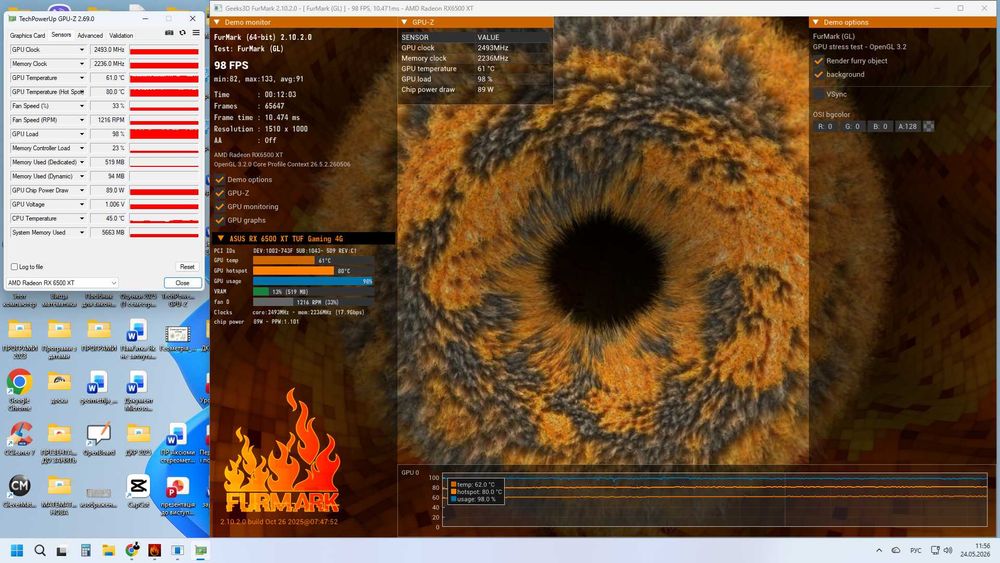The image size is (1000, 563).
Task: Enable Log to file in GPU-Z
Action: pos(14,267)
